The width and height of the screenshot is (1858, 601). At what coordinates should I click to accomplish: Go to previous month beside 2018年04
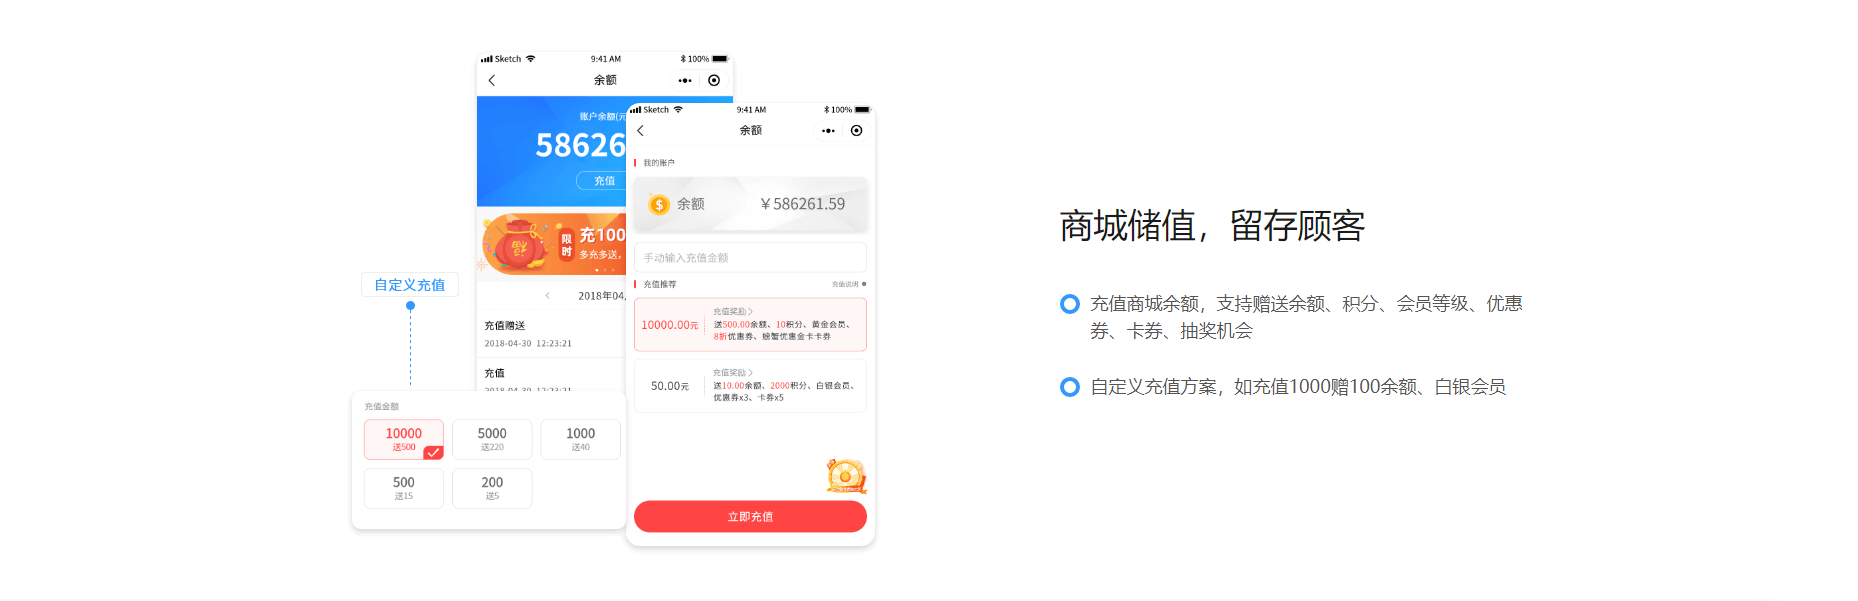coord(547,296)
